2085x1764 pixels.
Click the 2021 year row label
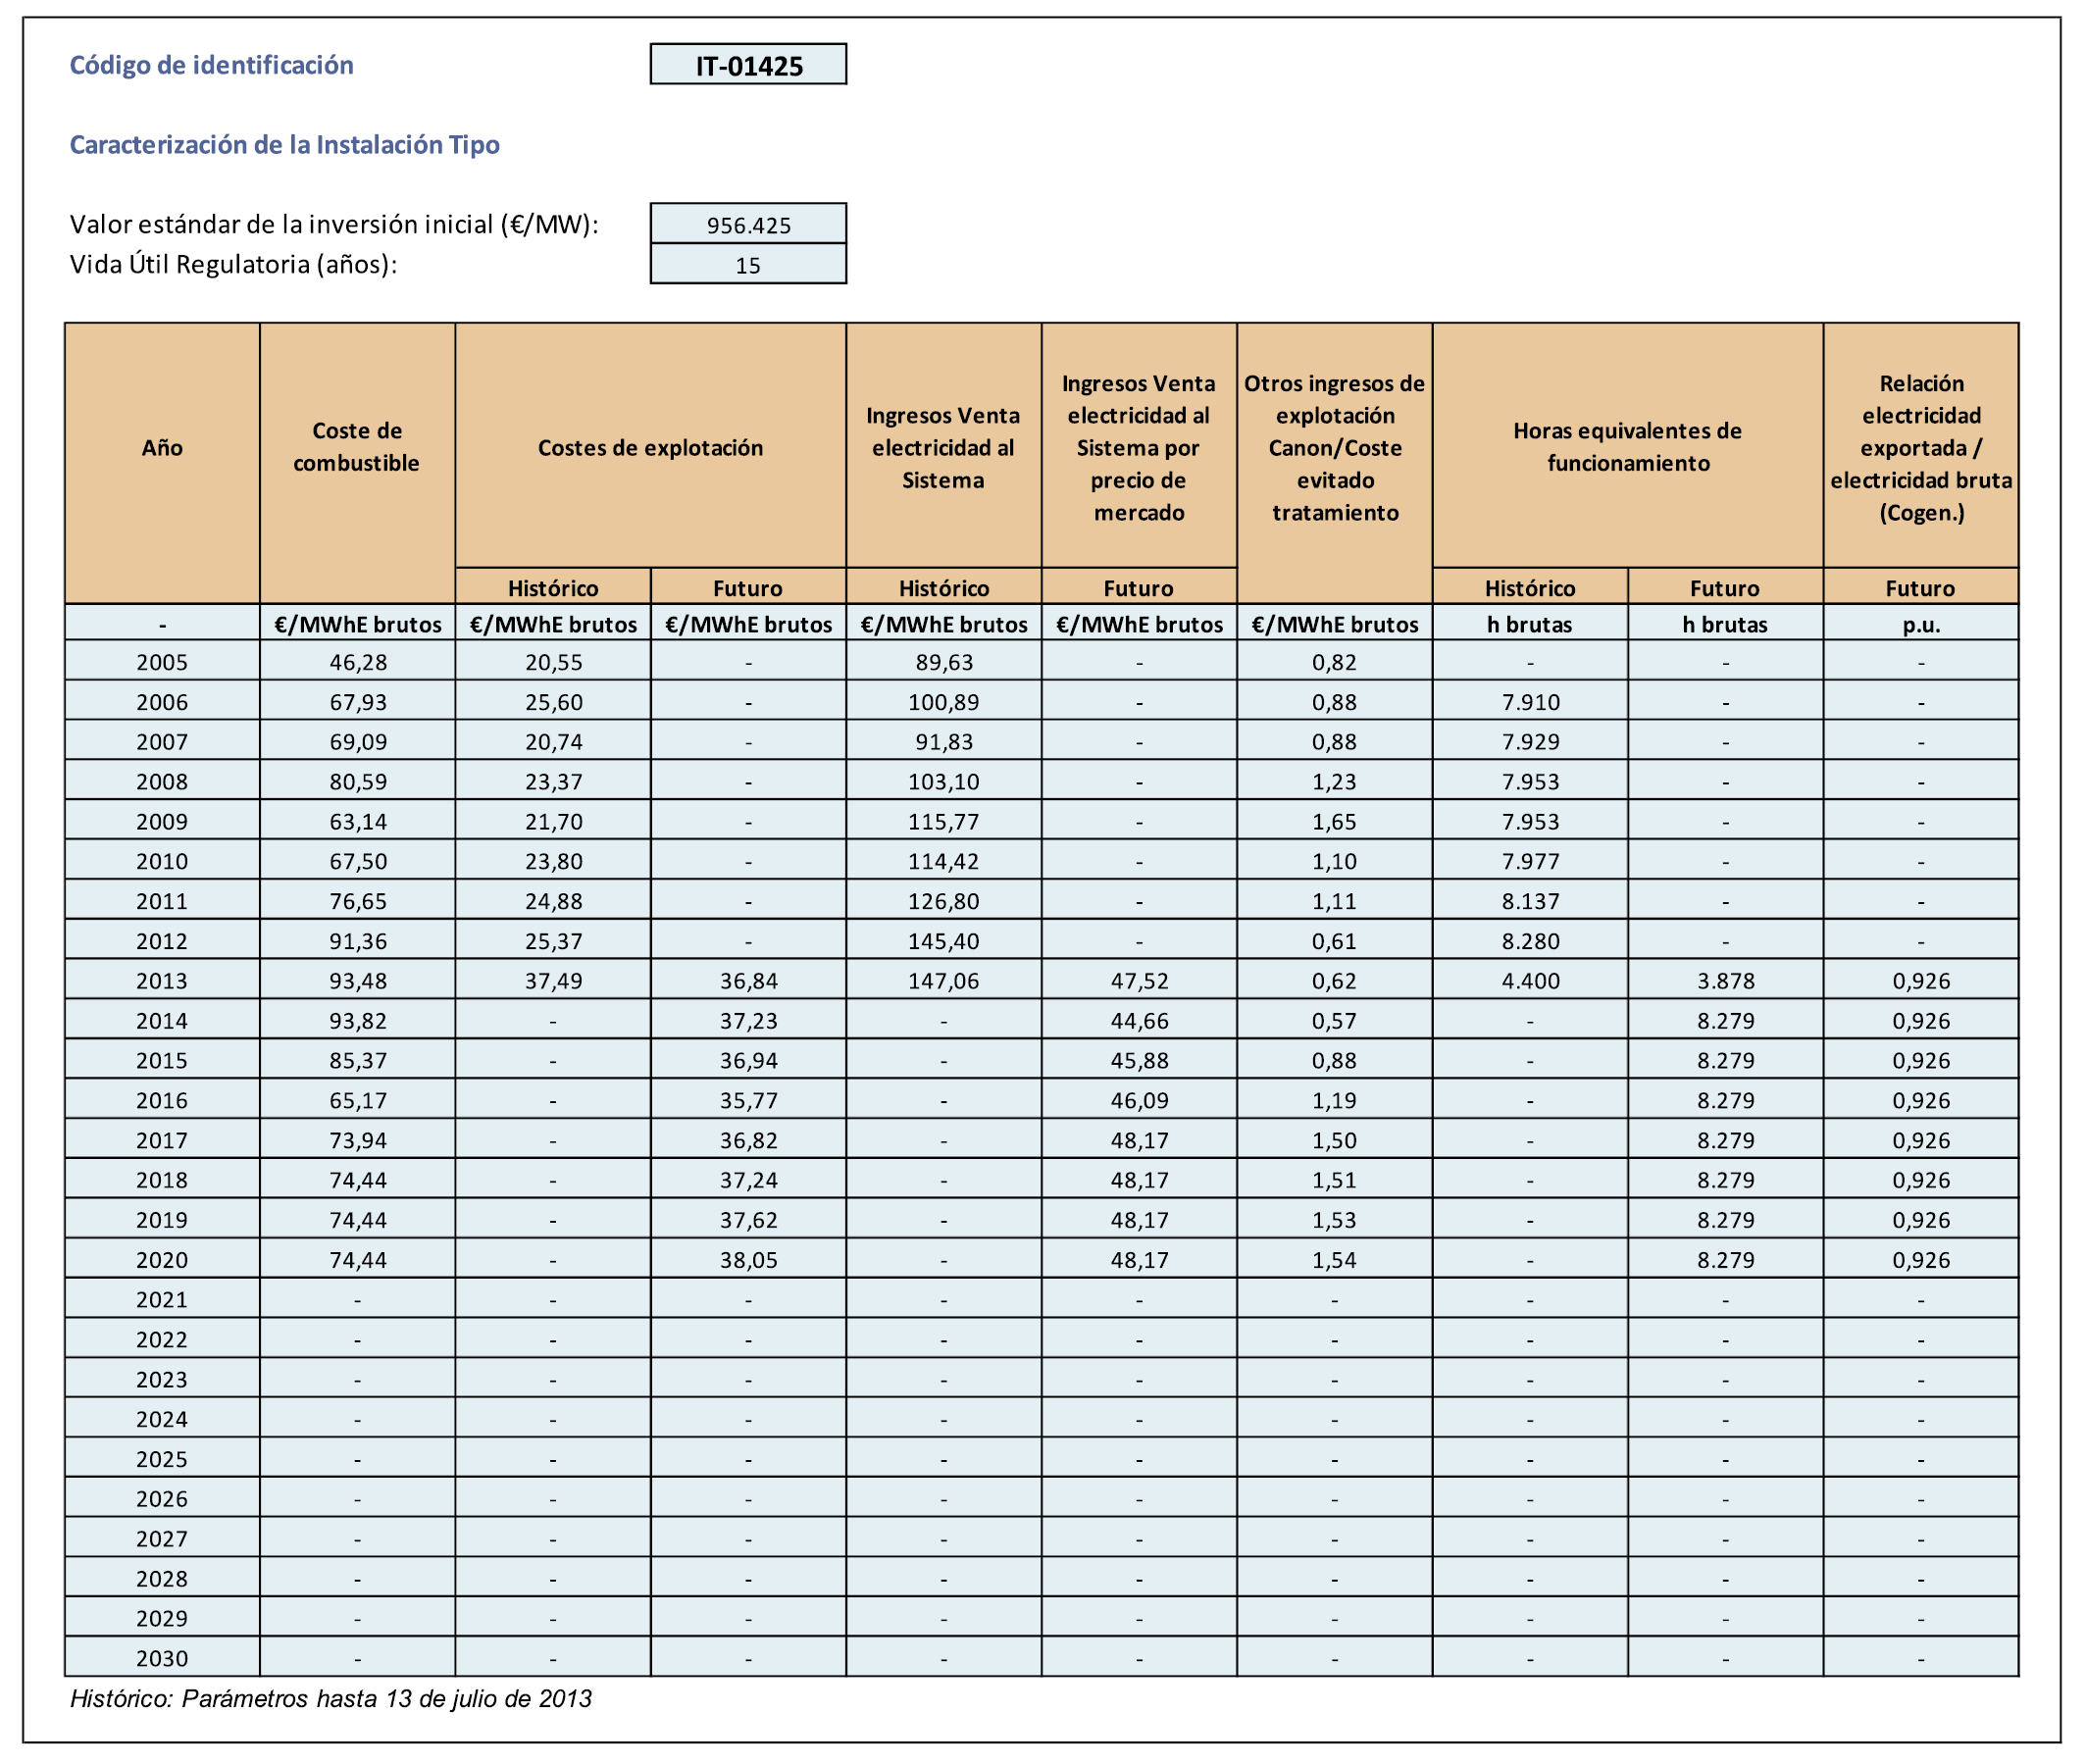[162, 1300]
